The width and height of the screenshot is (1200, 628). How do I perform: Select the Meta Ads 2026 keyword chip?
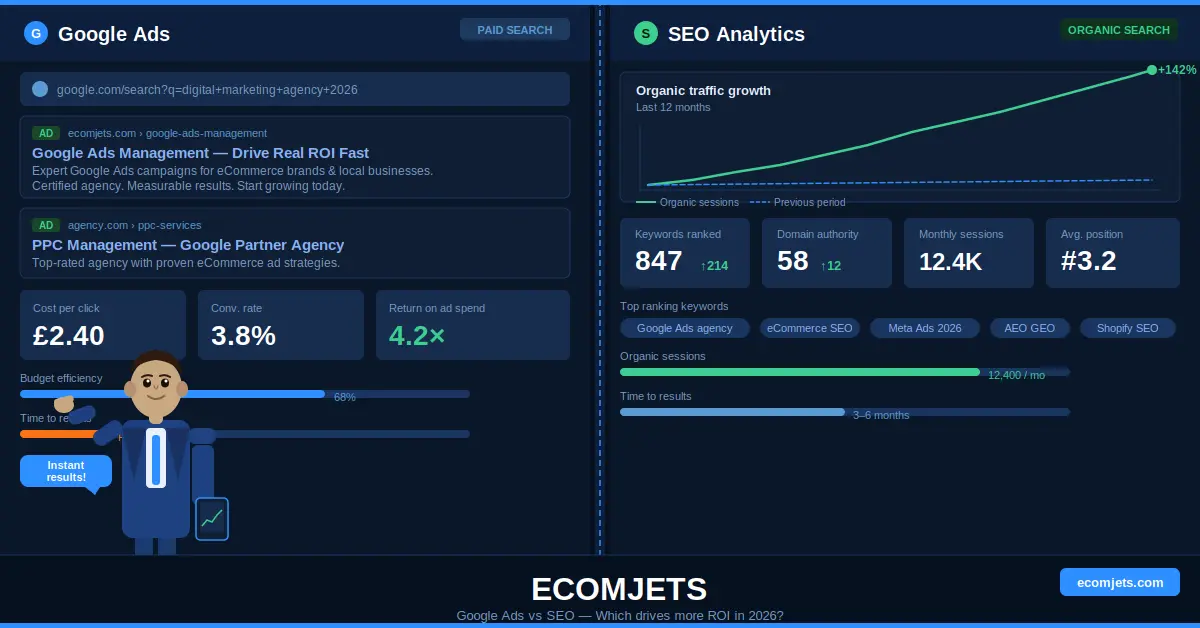[925, 328]
